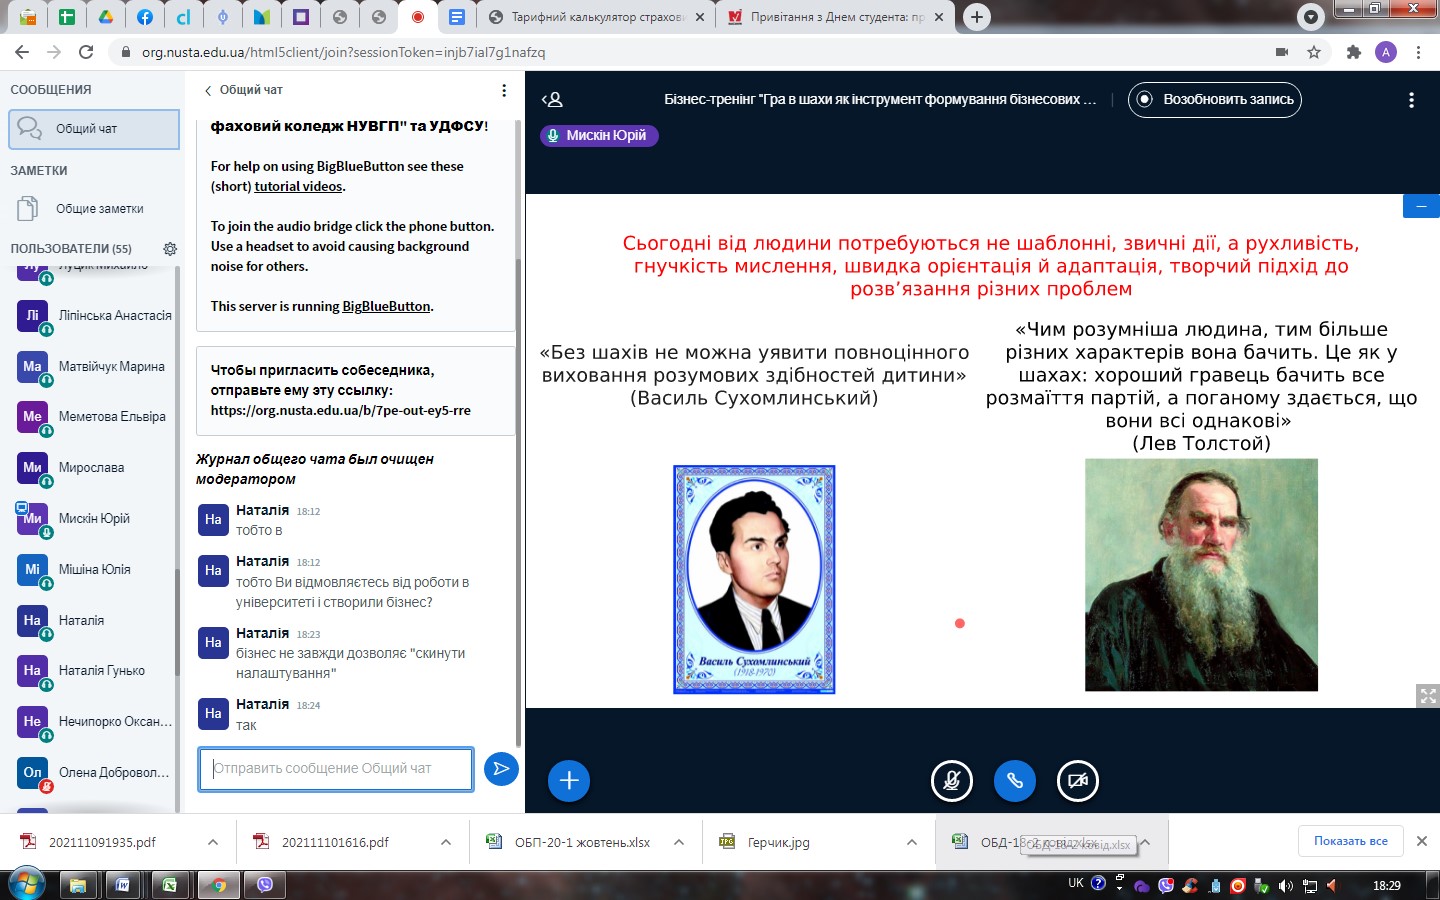Open Windows Start menu
1440x900 pixels.
click(x=26, y=885)
